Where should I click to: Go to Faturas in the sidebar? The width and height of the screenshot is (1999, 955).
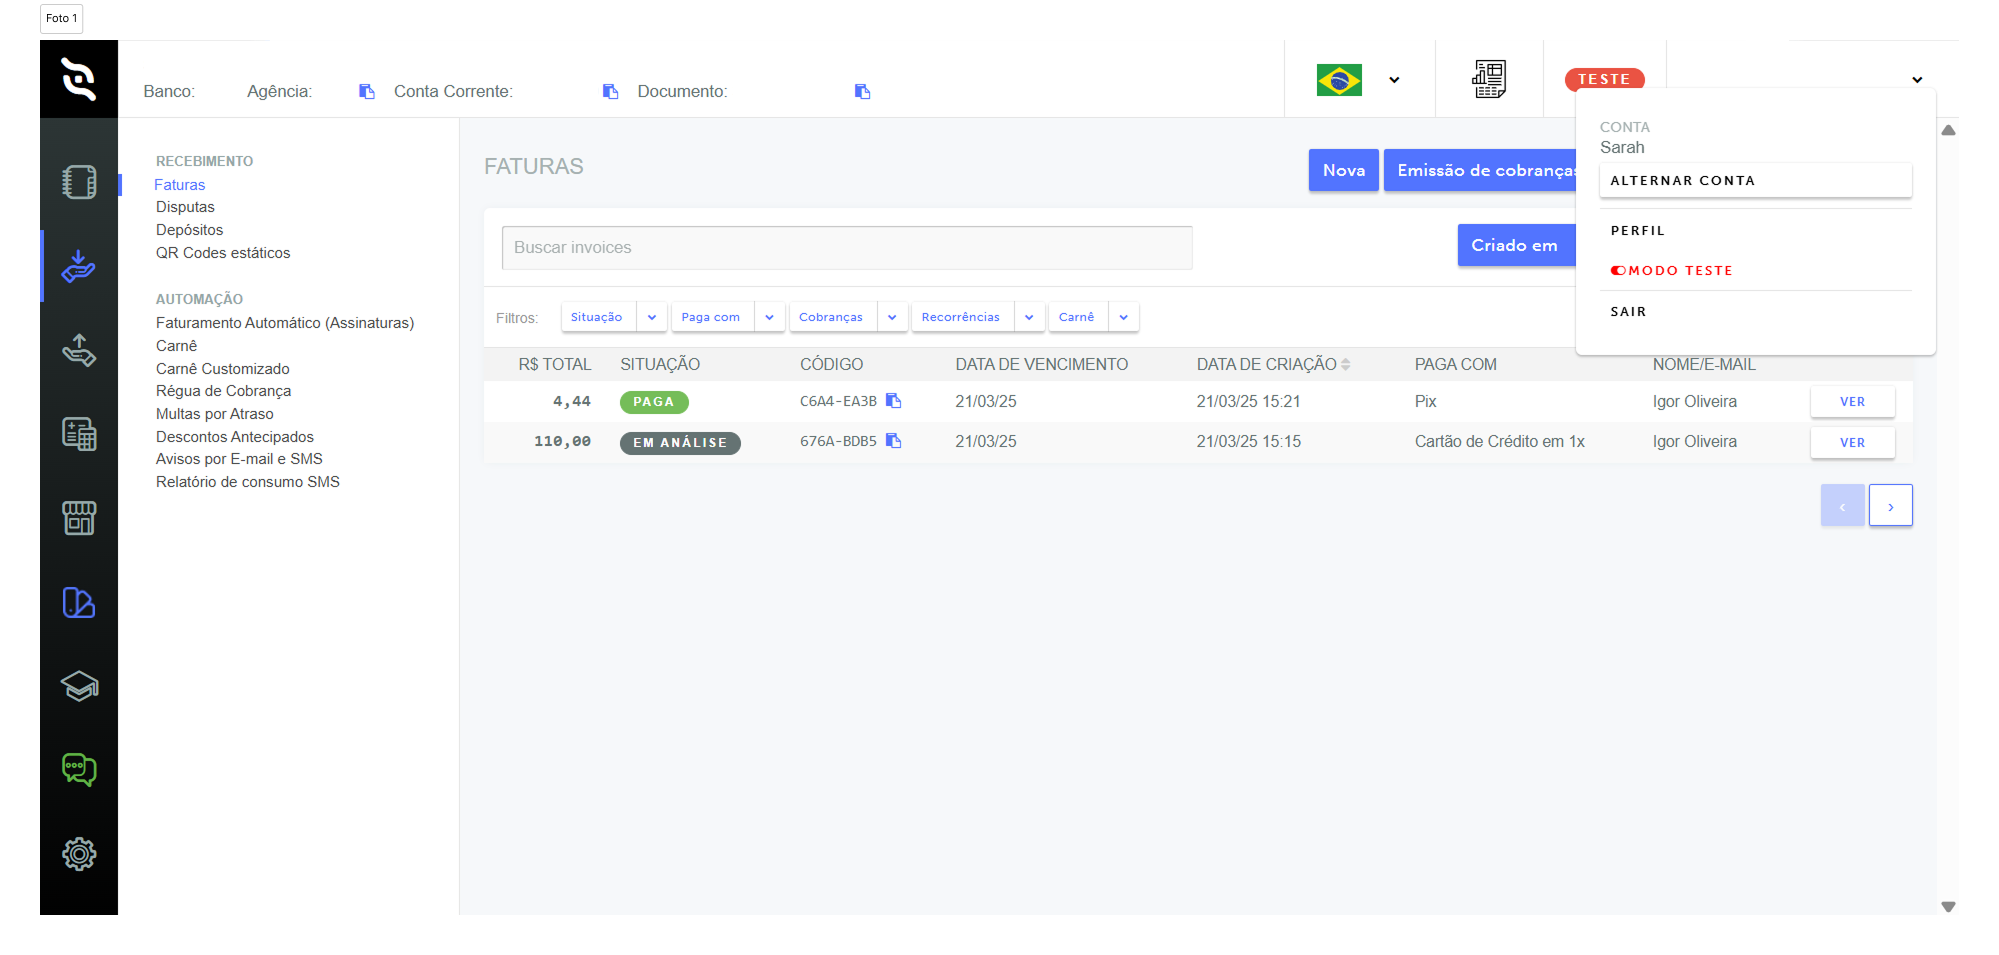pyautogui.click(x=180, y=185)
